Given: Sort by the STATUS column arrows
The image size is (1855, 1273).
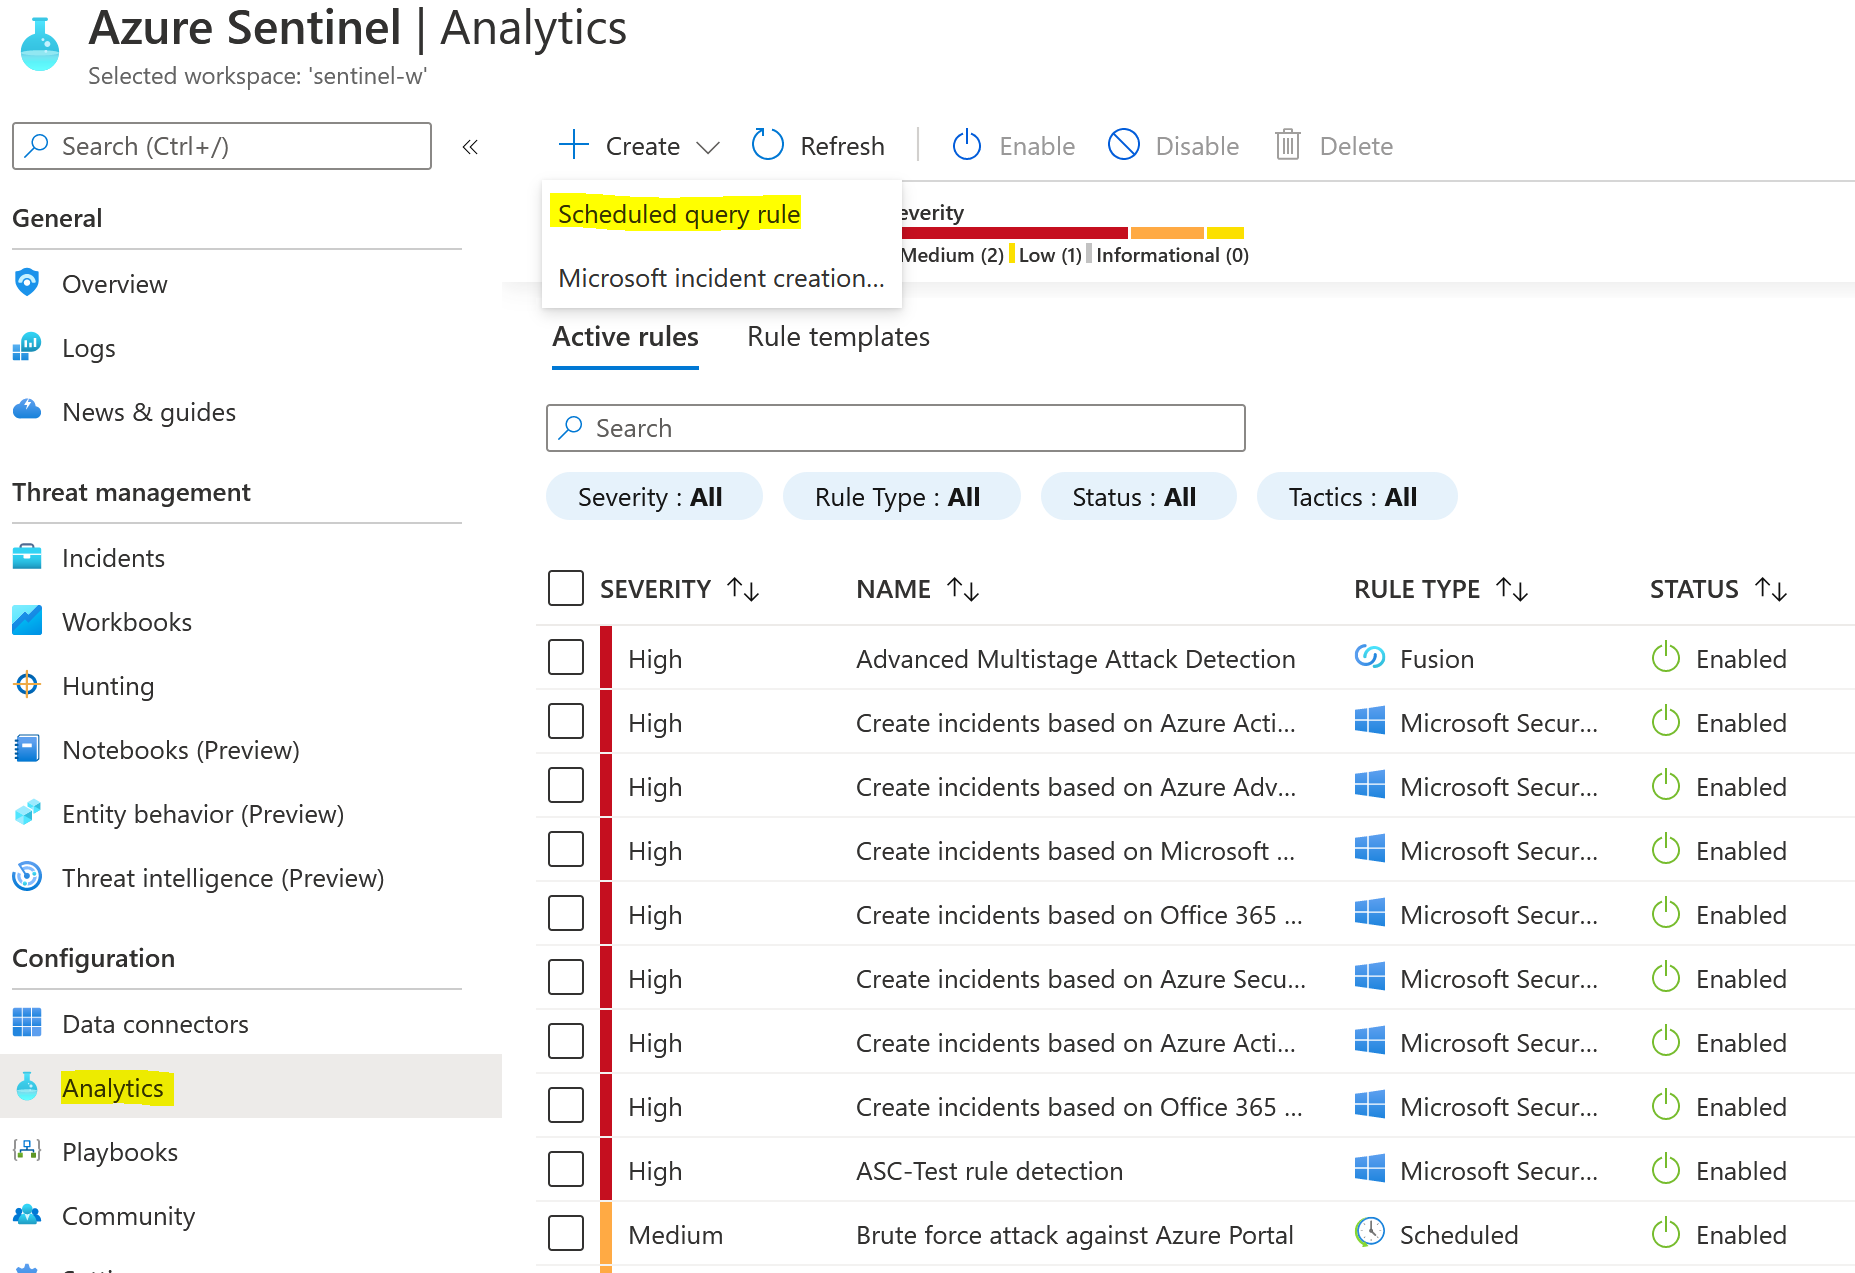Looking at the screenshot, I should (x=1771, y=589).
